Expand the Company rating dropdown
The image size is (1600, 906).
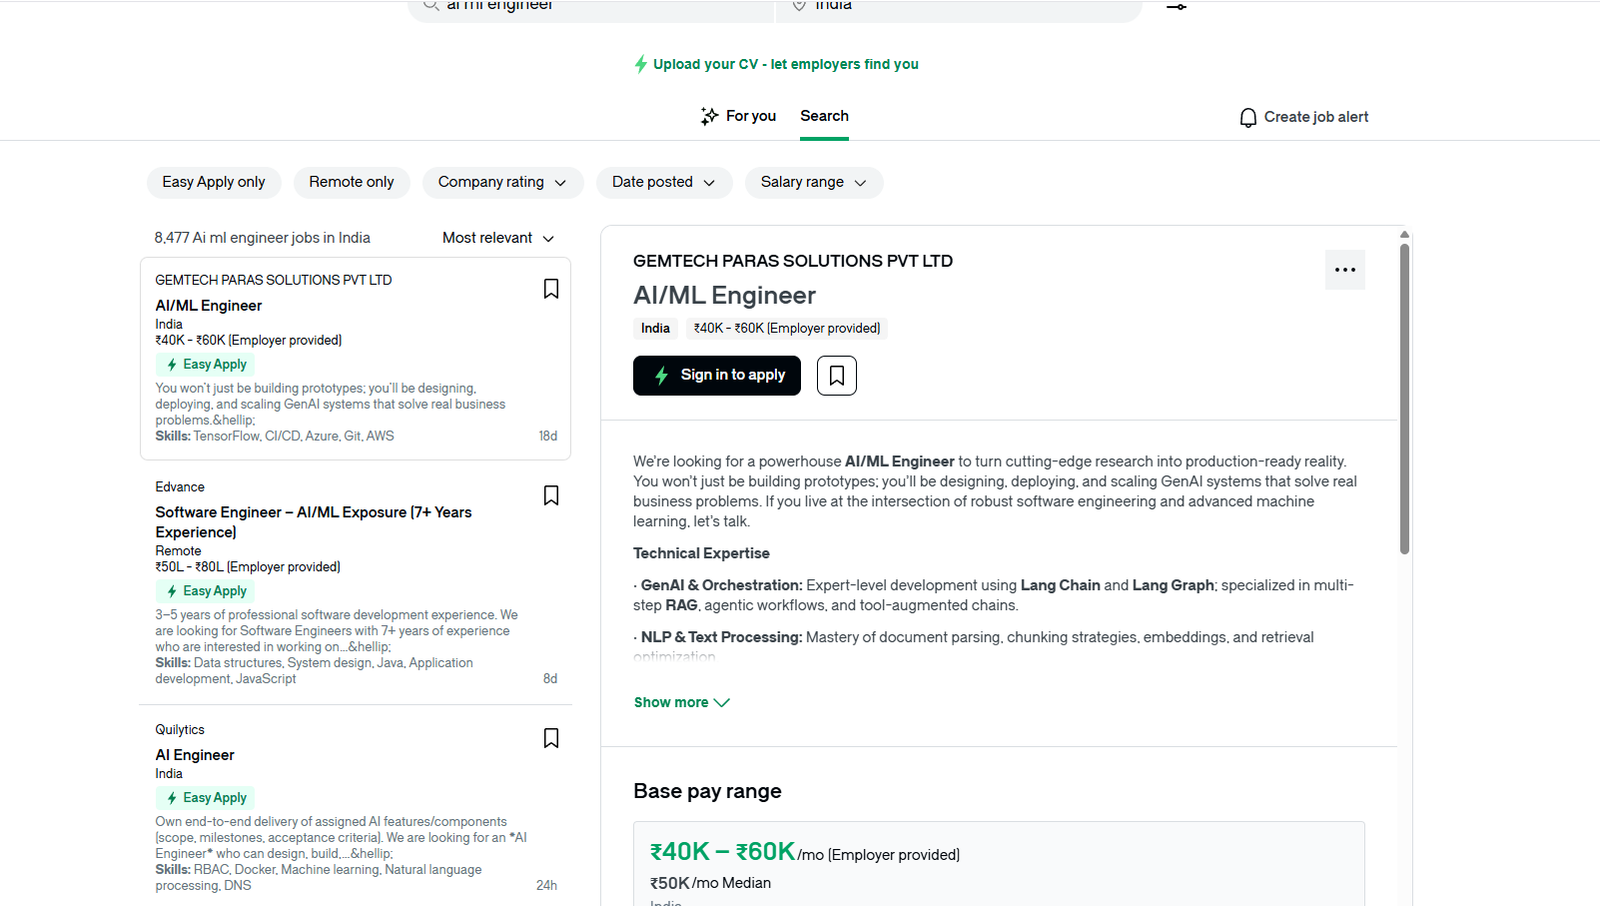pos(502,182)
